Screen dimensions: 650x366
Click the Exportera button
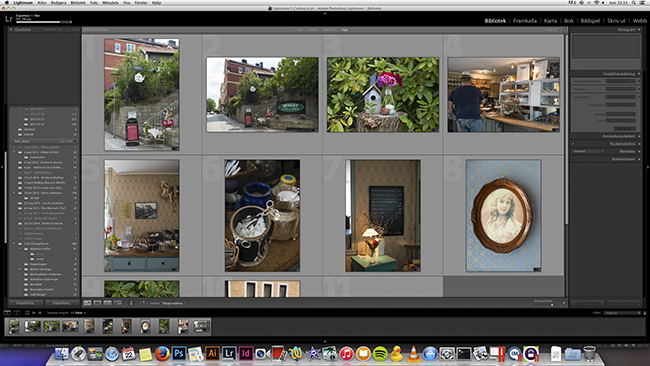pos(63,303)
